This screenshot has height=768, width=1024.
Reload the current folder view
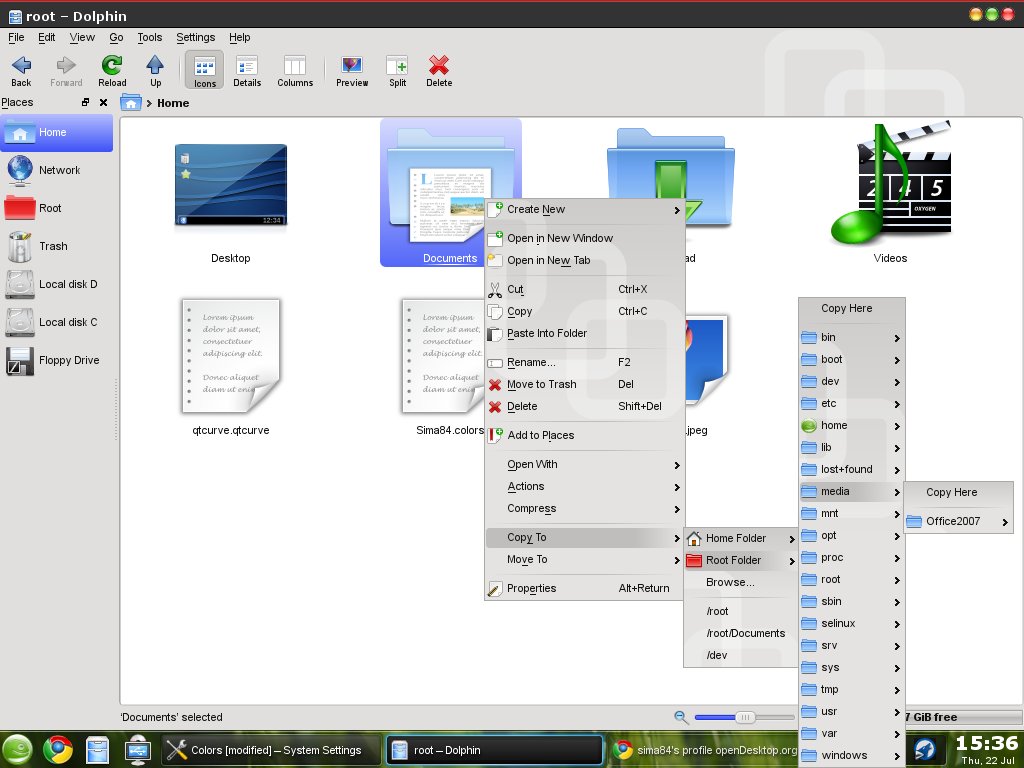(112, 71)
